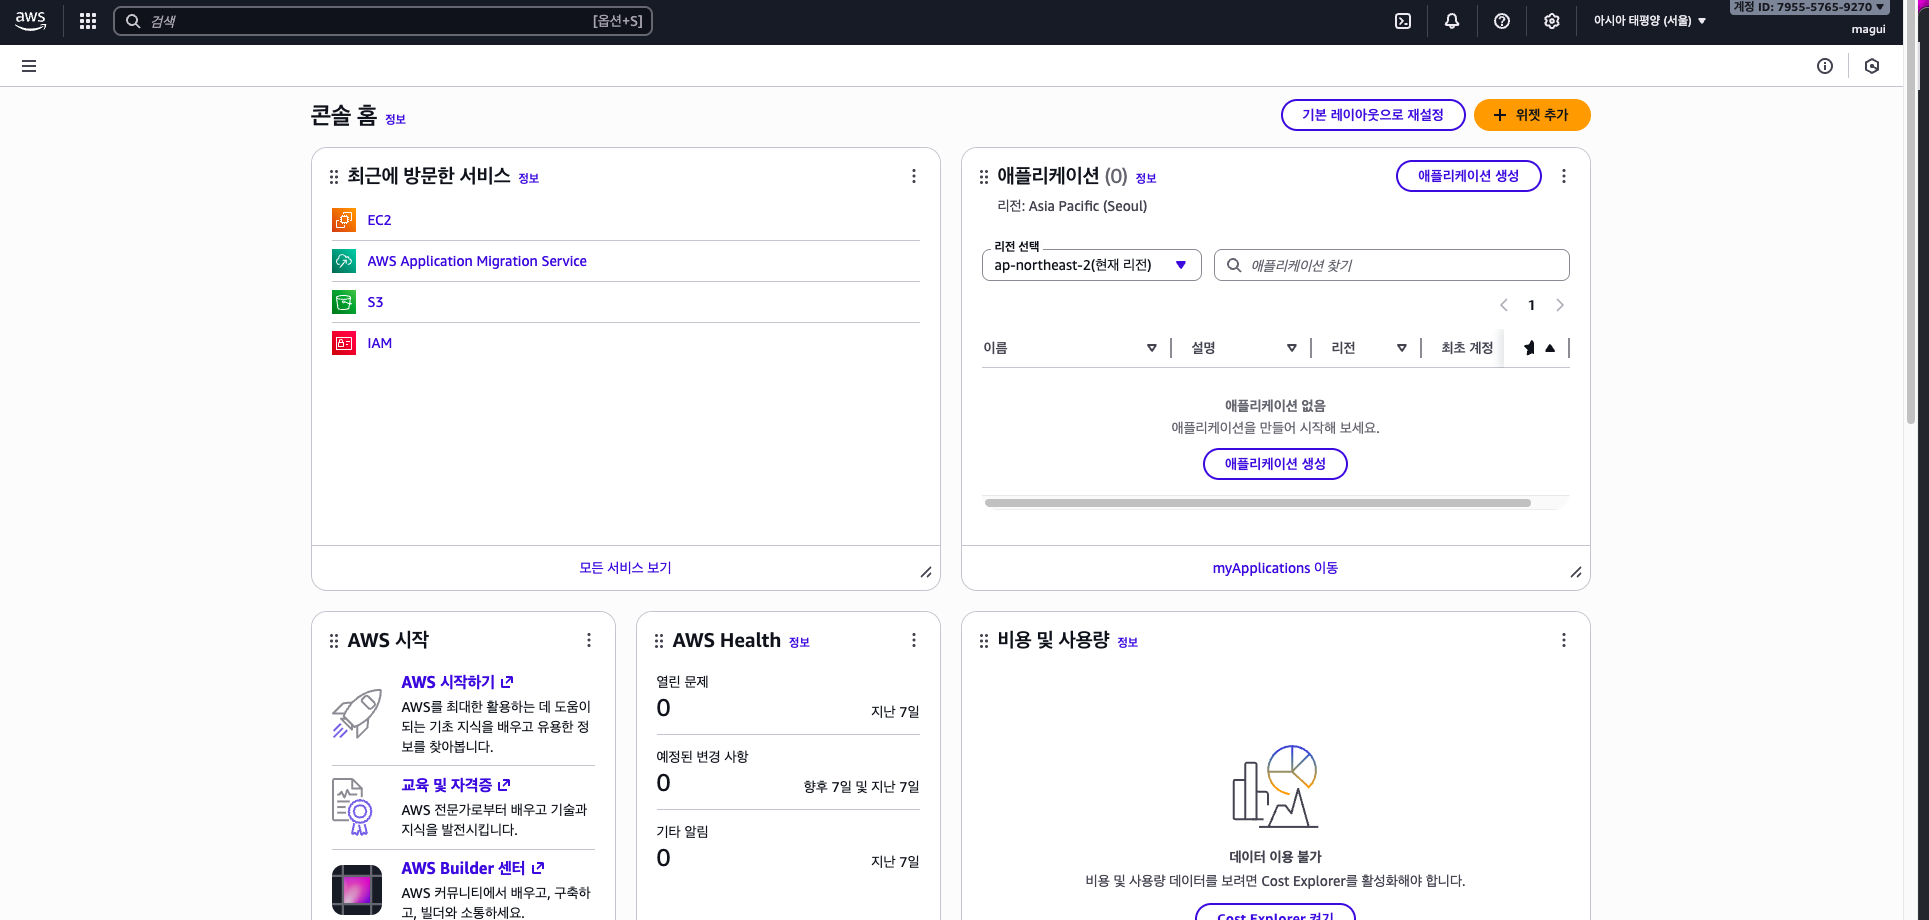
Task: Click 애플리케이션 생성 button in empty table
Action: point(1275,464)
